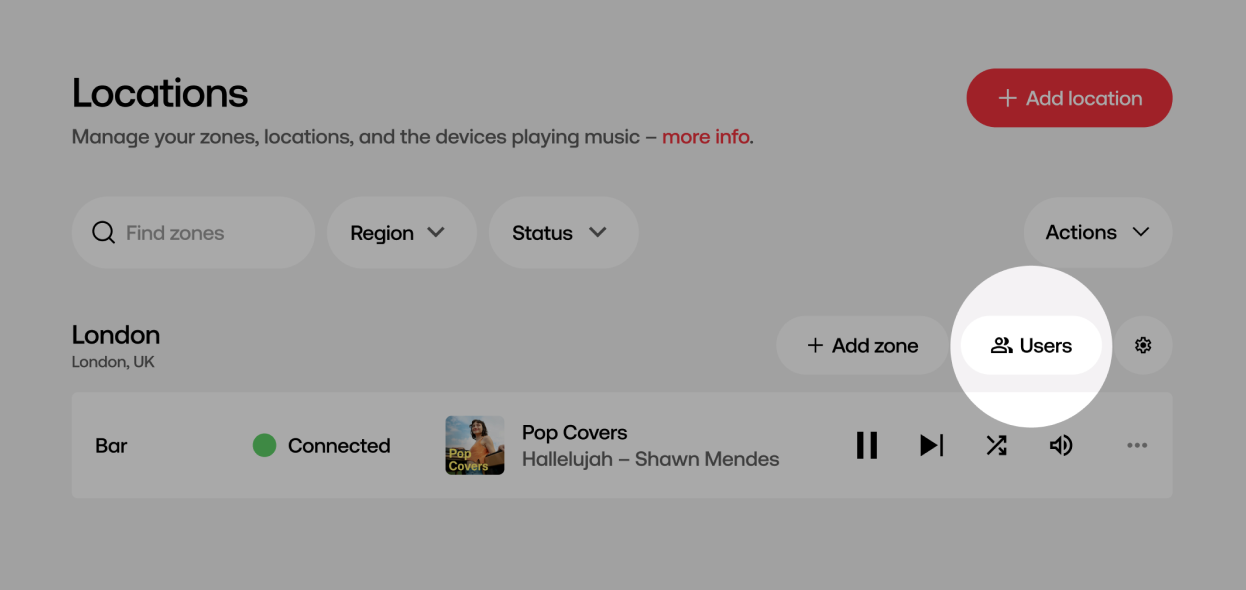Click the Users button for London

point(1031,345)
